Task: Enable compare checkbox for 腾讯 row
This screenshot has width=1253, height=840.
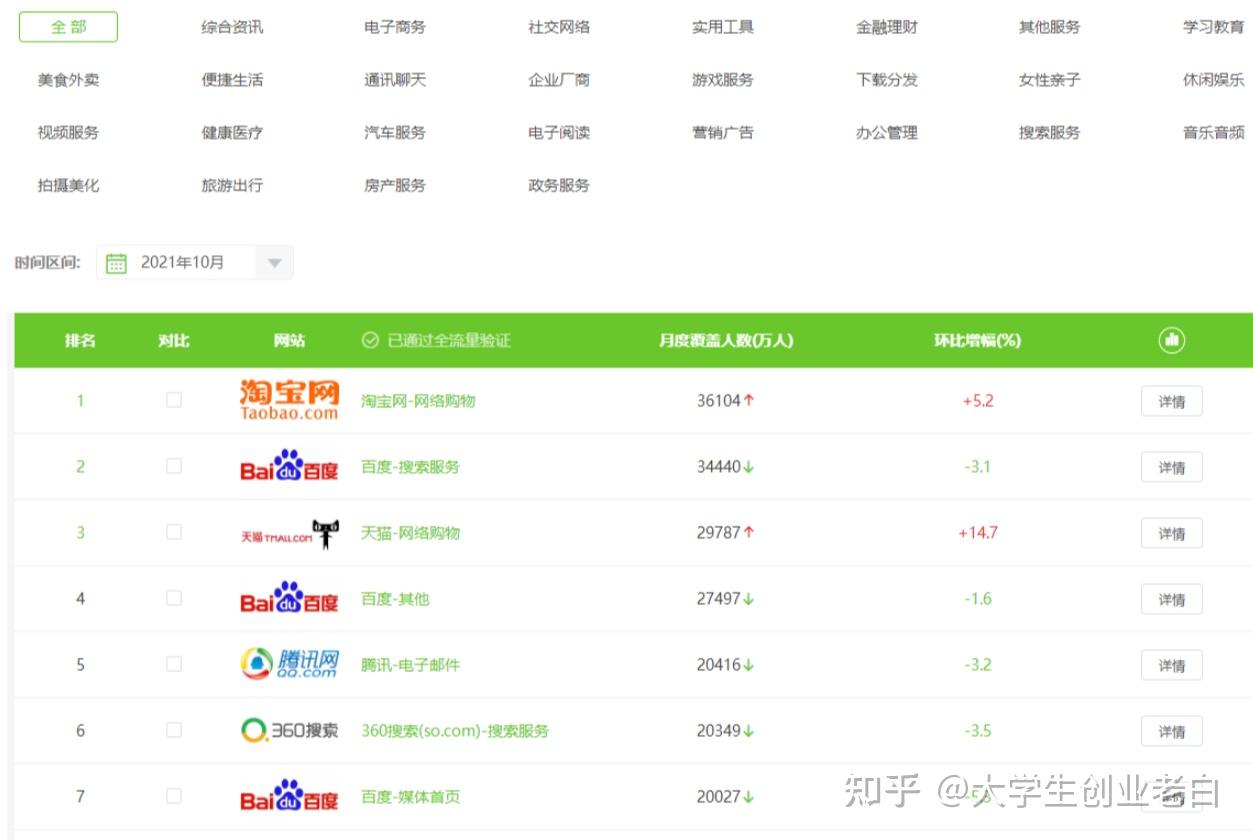Action: click(174, 664)
